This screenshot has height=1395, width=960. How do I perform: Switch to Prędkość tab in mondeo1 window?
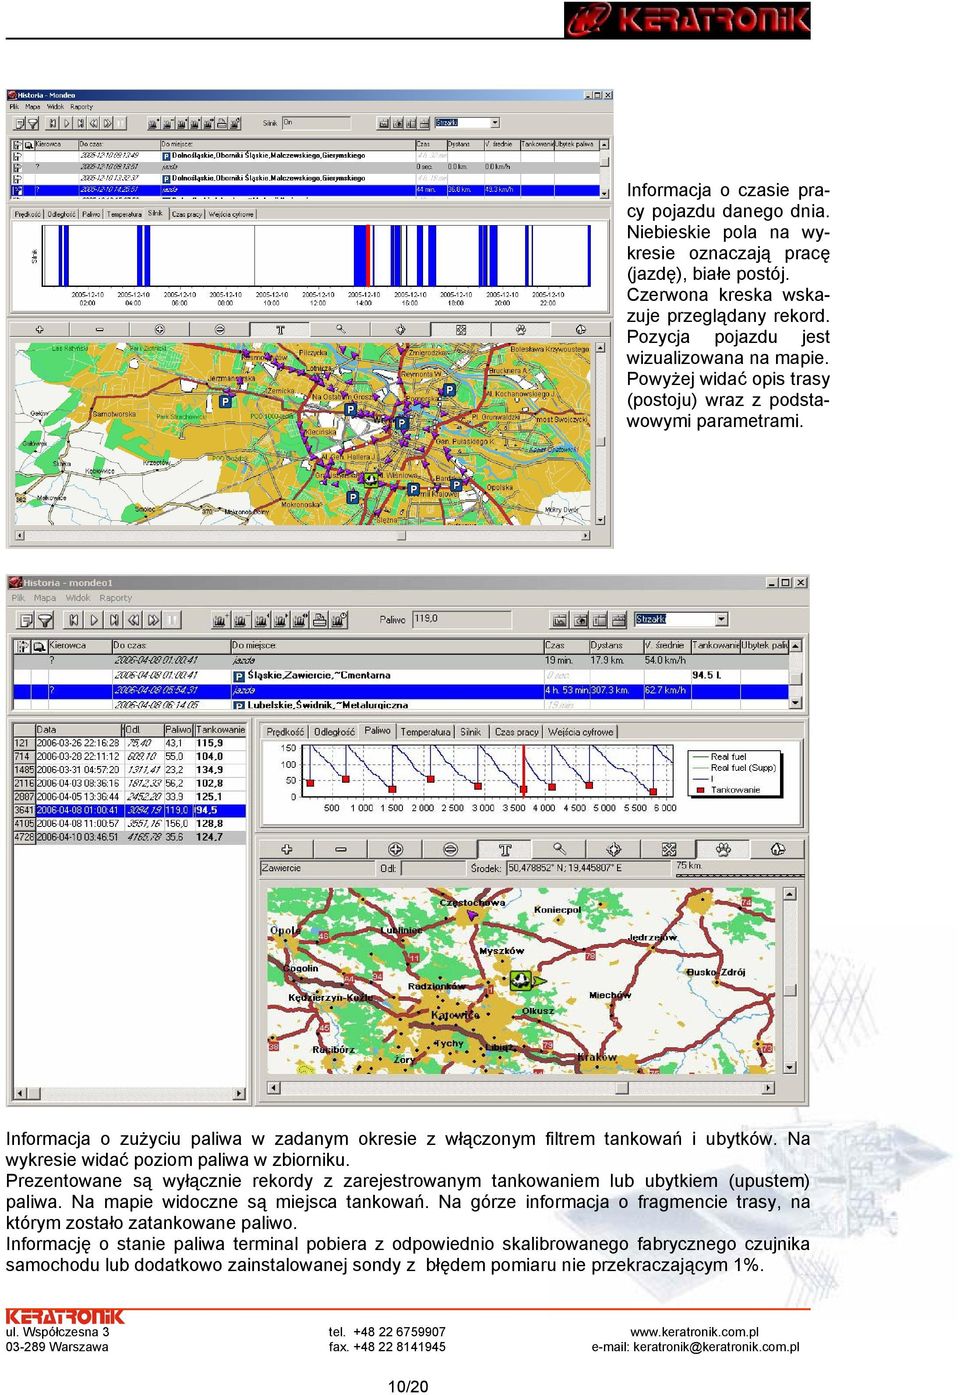[x=286, y=732]
